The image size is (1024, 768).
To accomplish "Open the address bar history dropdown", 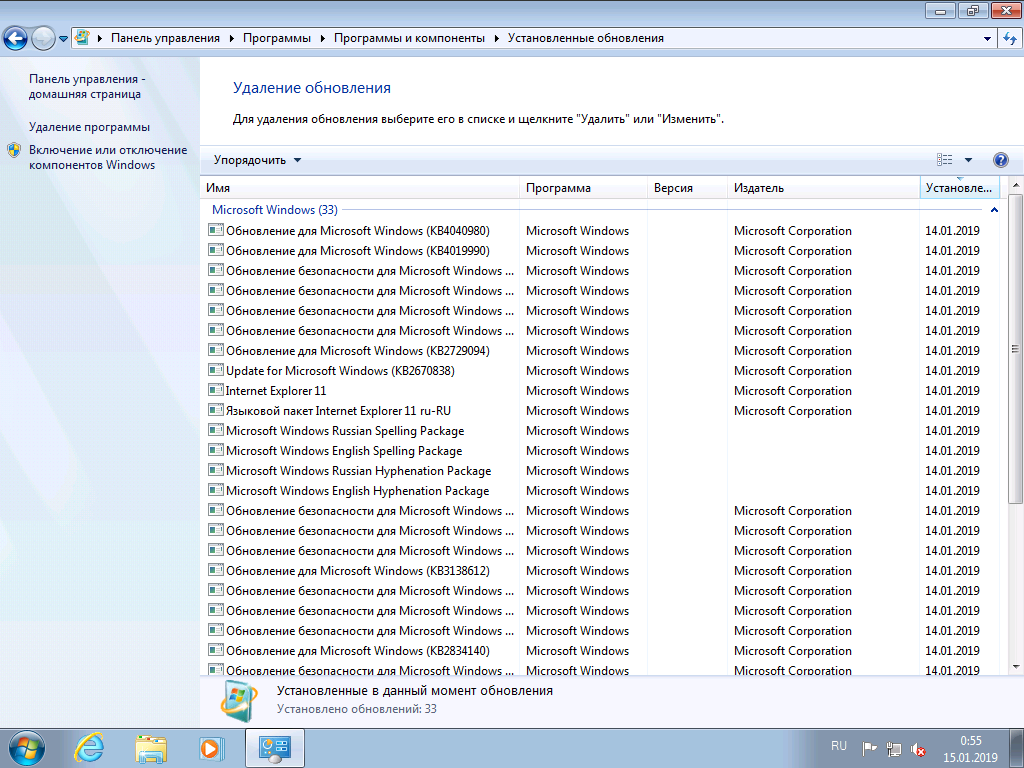I will [987, 39].
